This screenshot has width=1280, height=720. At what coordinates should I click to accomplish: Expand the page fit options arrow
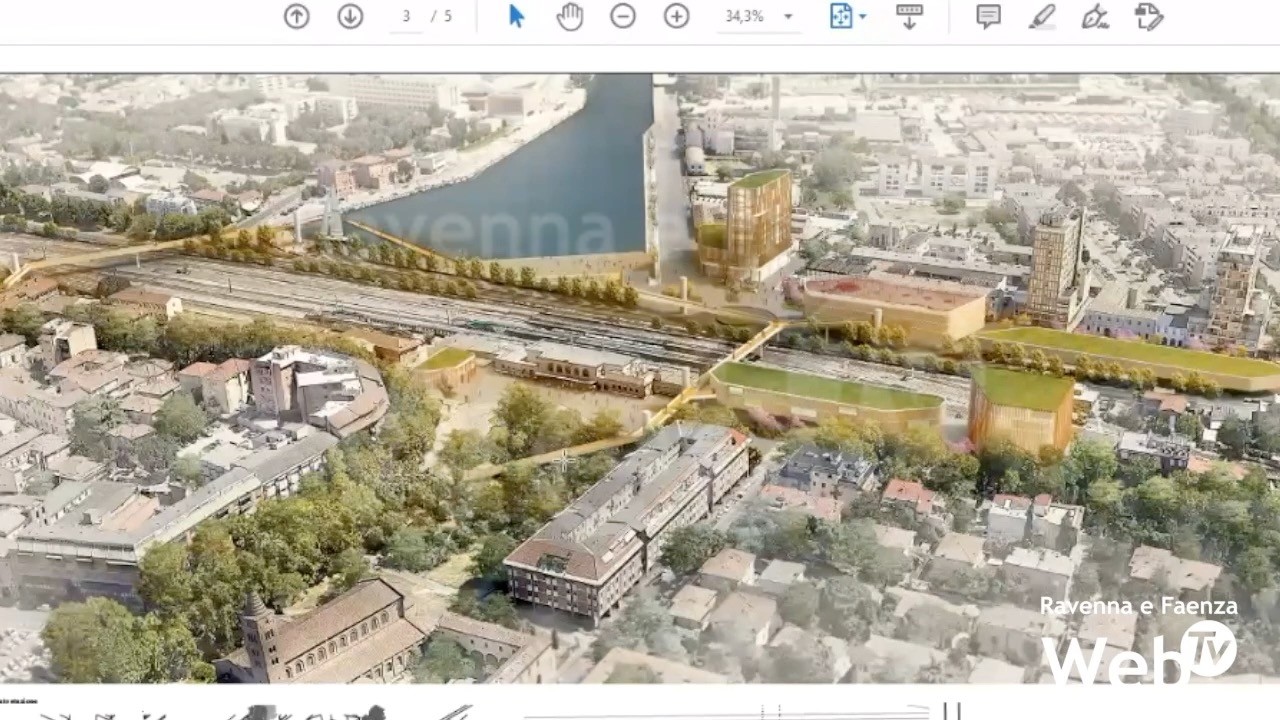click(x=863, y=17)
